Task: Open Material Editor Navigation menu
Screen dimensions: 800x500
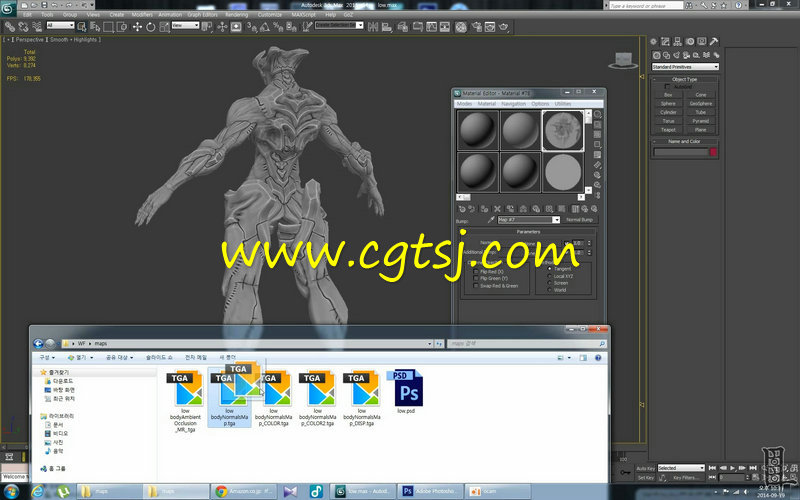Action: pos(513,104)
